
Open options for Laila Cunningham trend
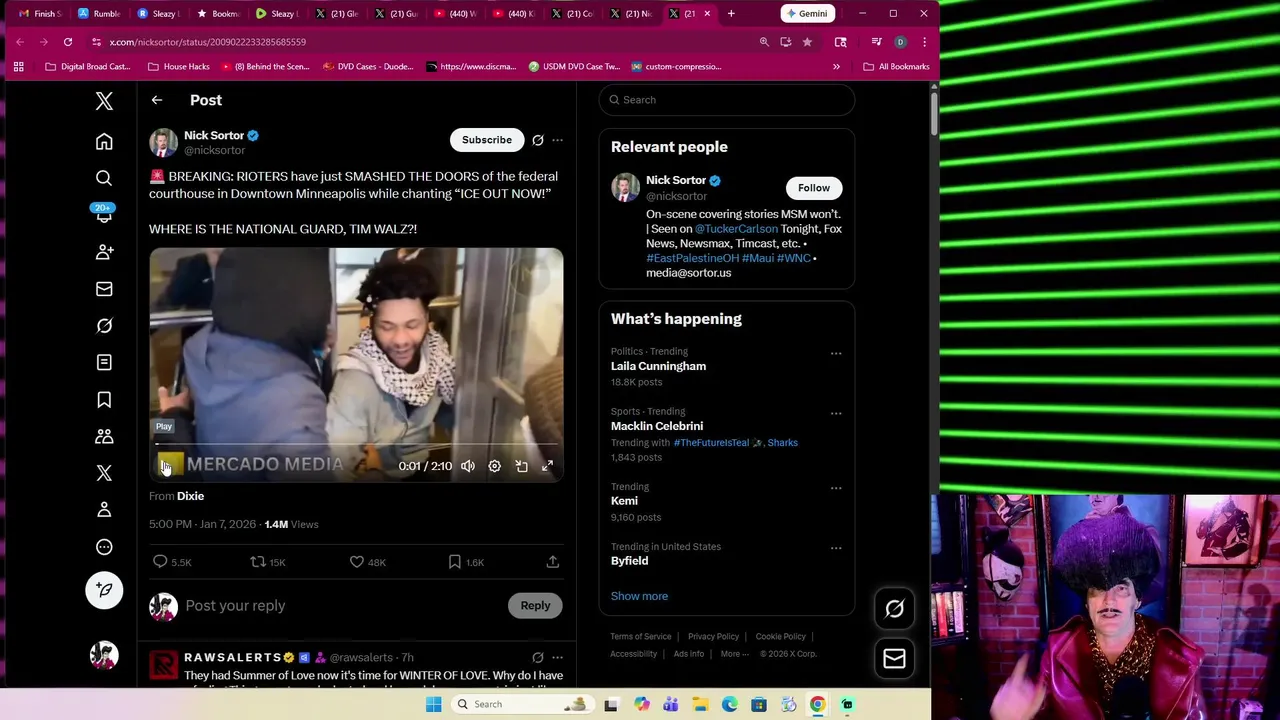pyautogui.click(x=836, y=353)
